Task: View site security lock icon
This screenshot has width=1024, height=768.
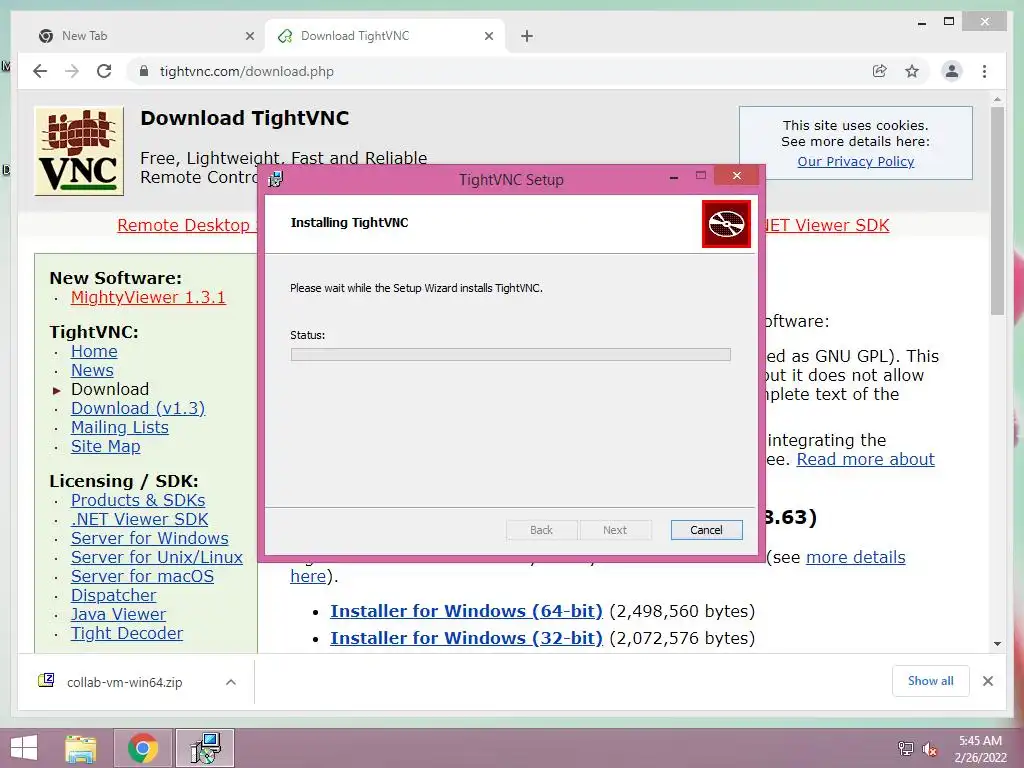Action: click(144, 71)
